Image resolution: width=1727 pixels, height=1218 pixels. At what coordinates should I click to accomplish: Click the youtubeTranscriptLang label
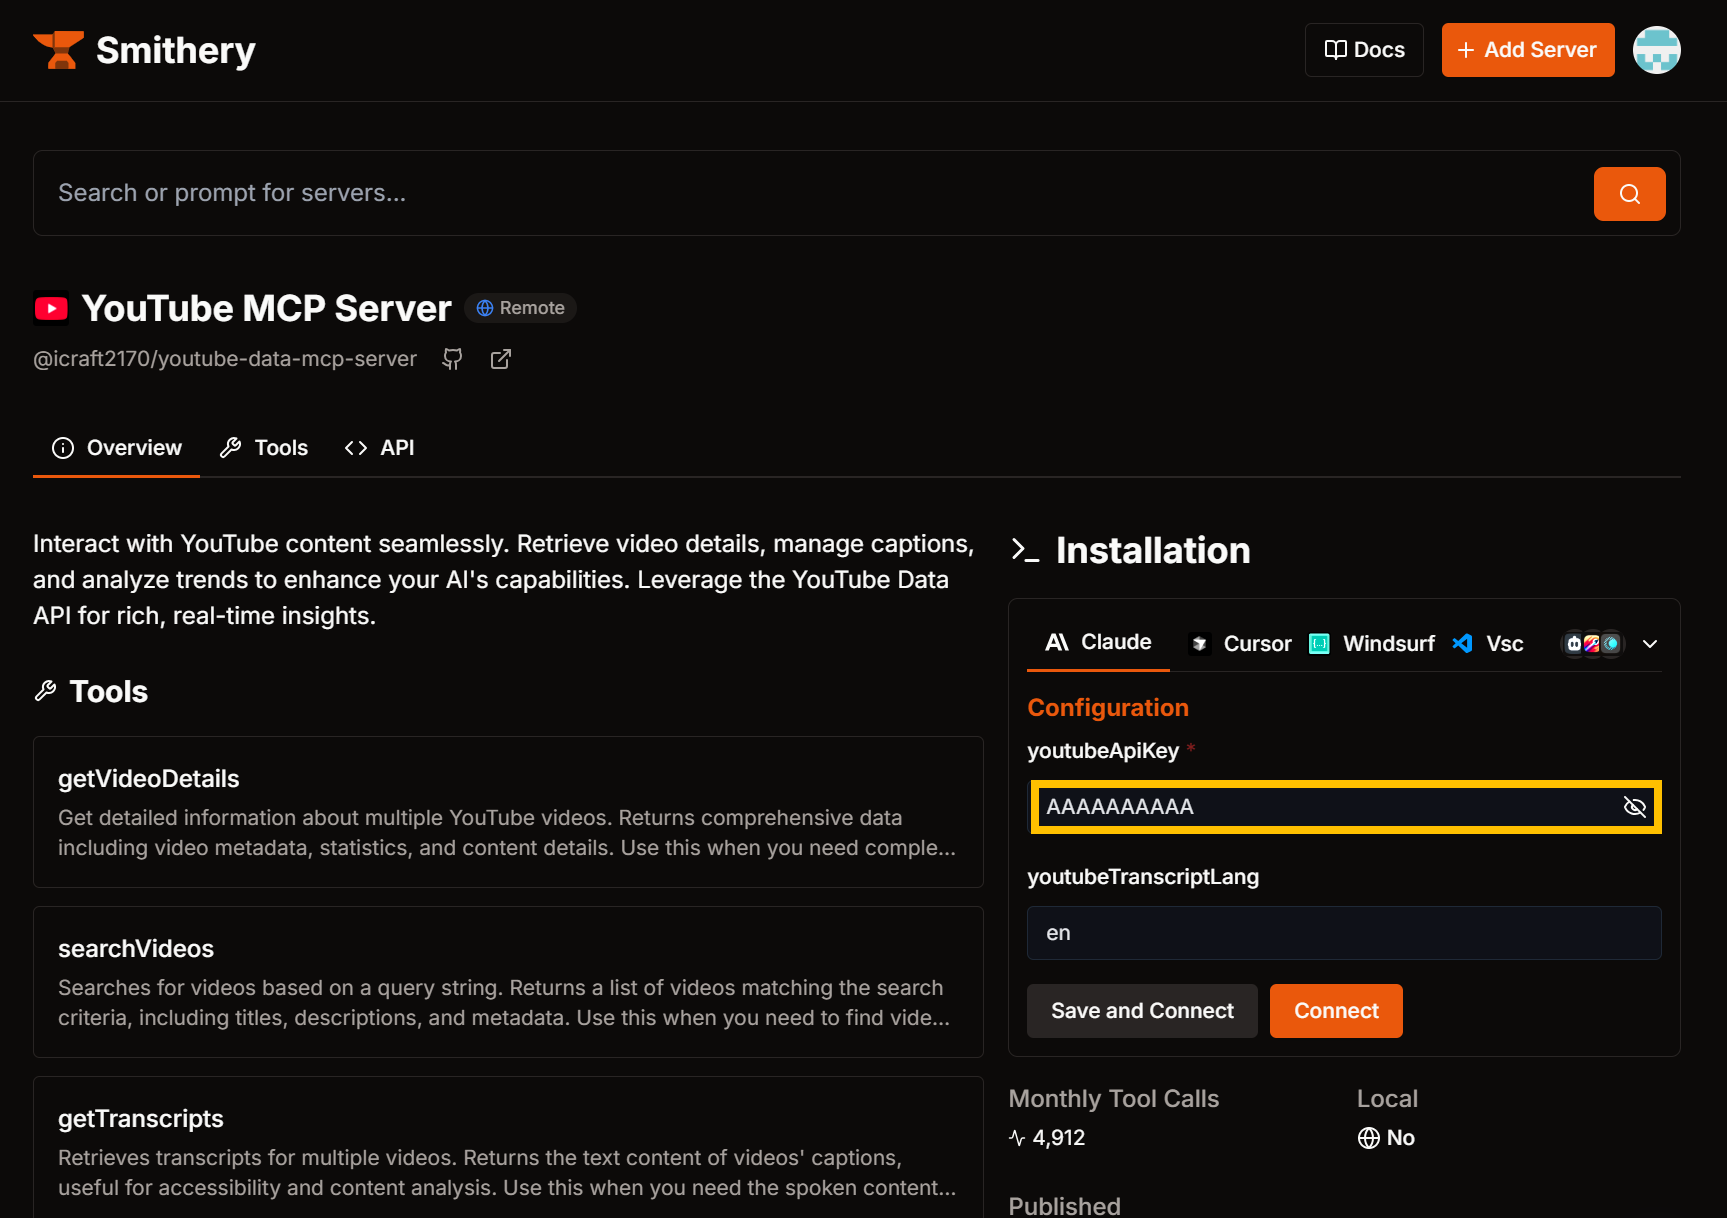click(1143, 877)
